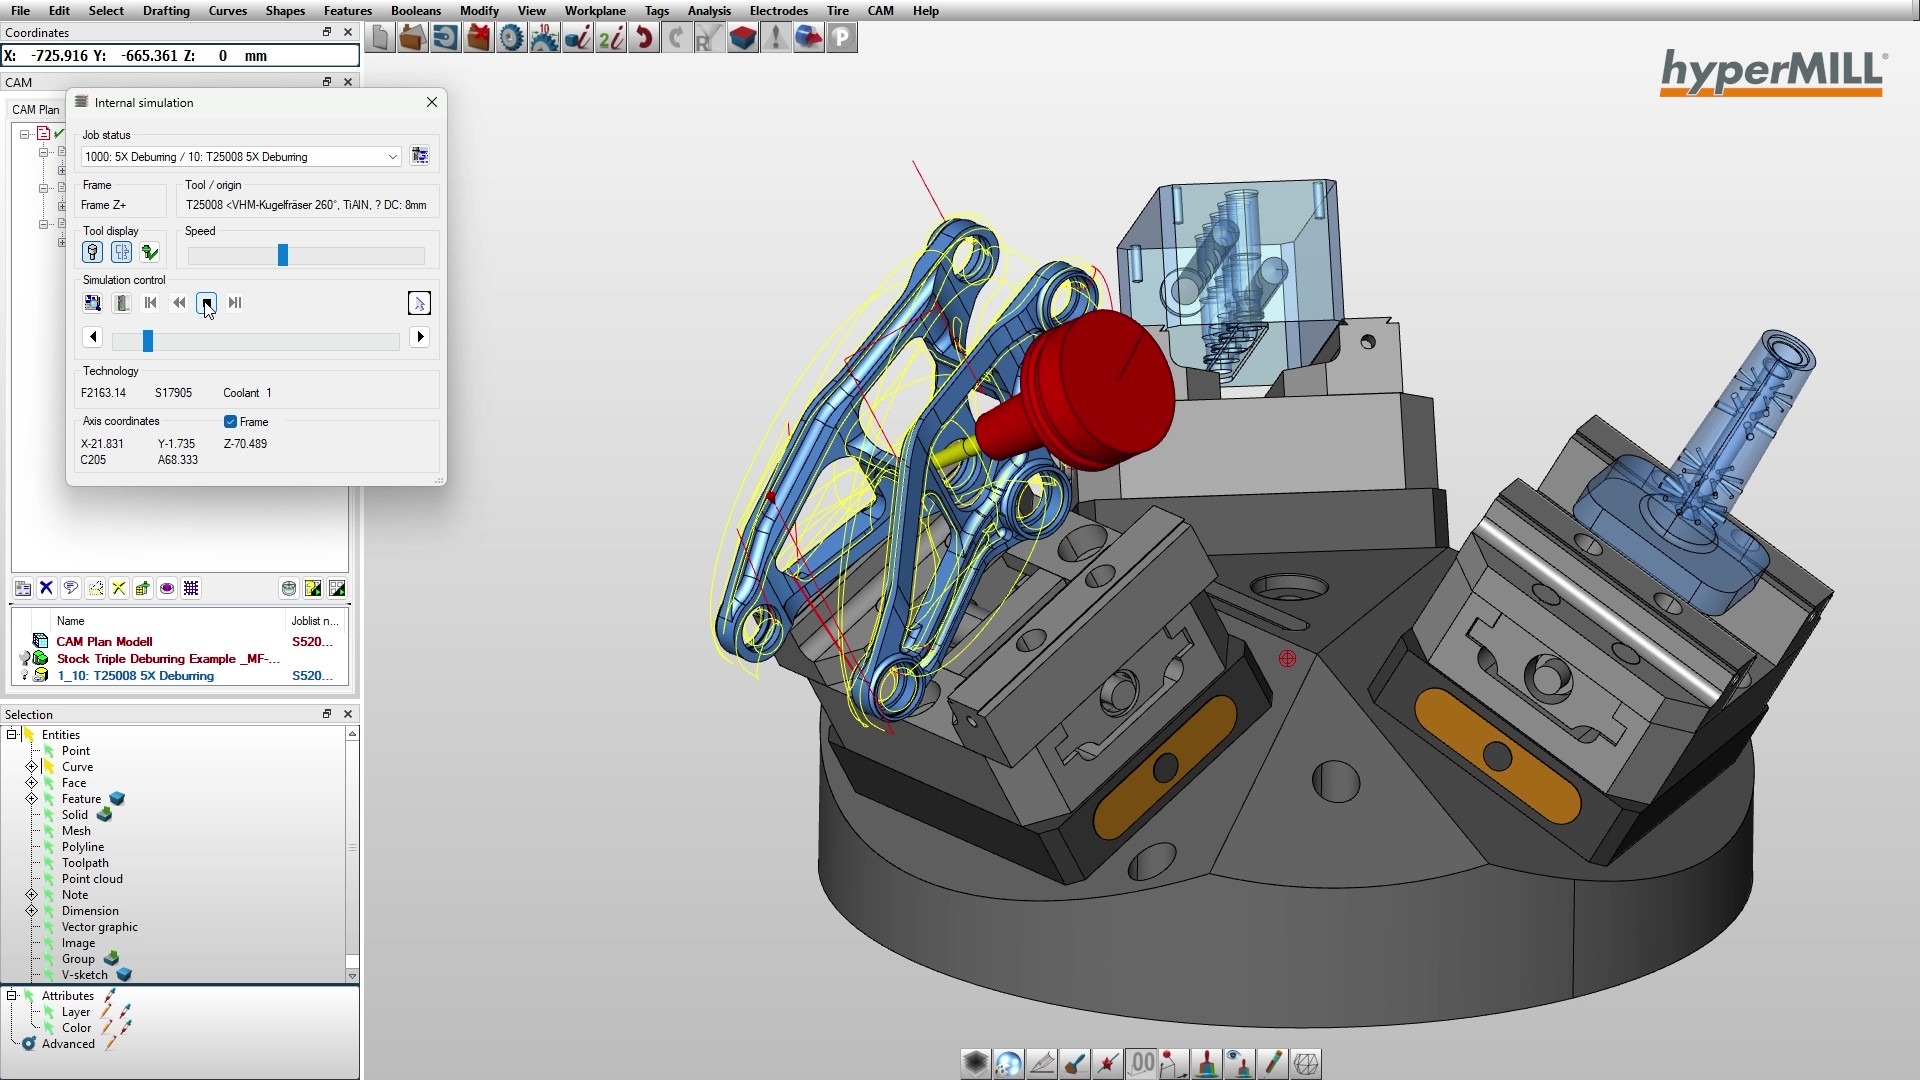Adjust the Speed slider handle
Image resolution: width=1920 pixels, height=1080 pixels.
click(283, 255)
